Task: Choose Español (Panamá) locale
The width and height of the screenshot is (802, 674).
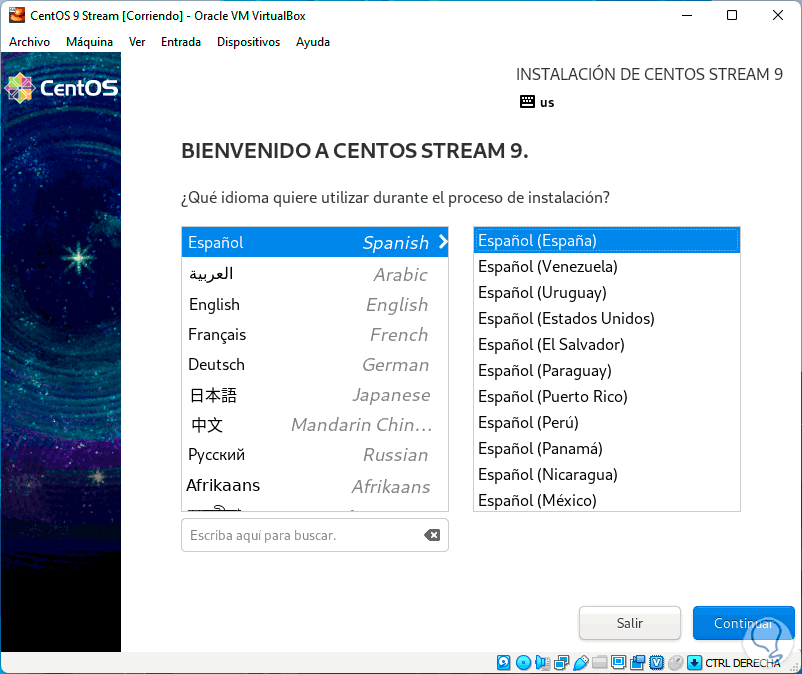Action: (x=607, y=448)
